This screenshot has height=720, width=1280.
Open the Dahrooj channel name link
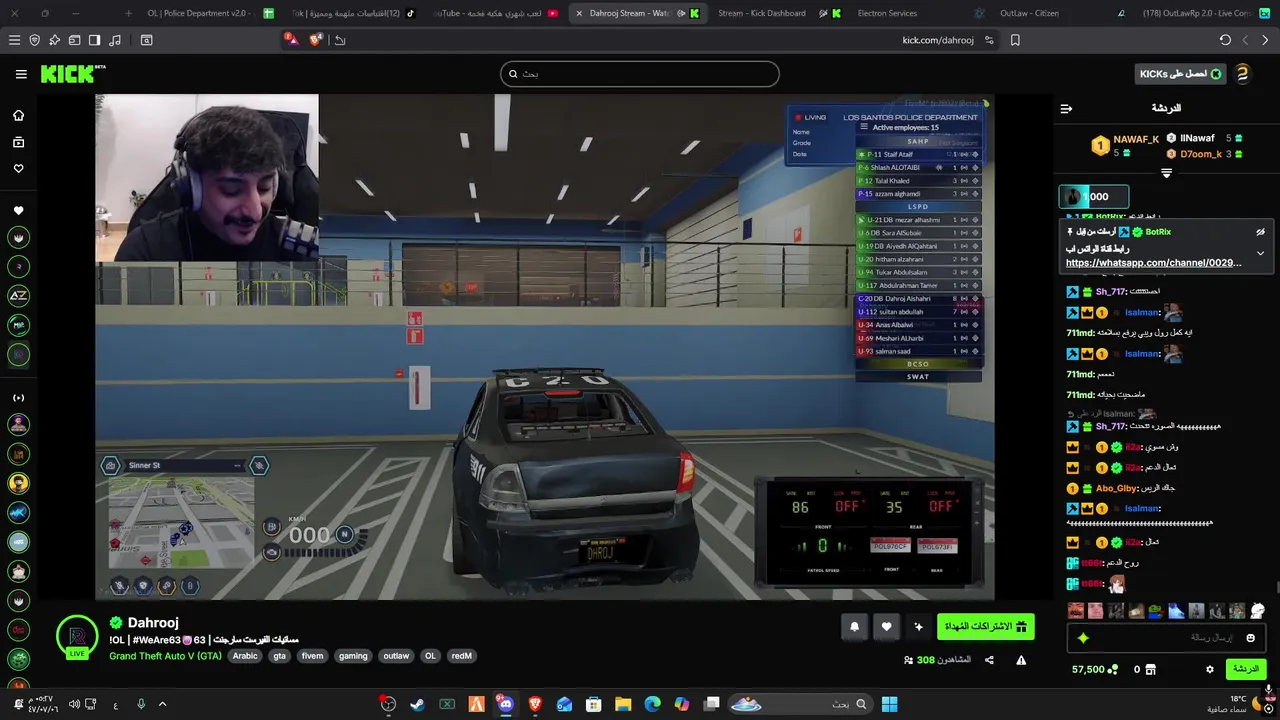(x=153, y=623)
